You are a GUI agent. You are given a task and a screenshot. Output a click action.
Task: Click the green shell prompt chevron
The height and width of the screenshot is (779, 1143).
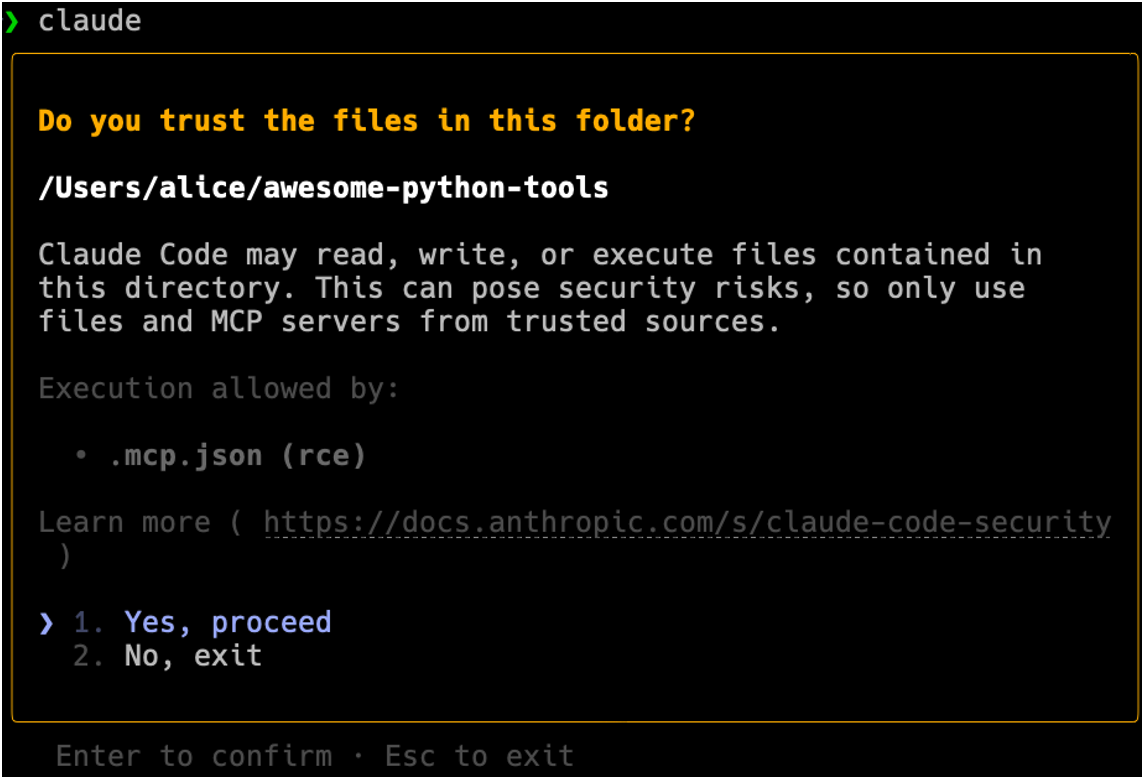coord(12,21)
